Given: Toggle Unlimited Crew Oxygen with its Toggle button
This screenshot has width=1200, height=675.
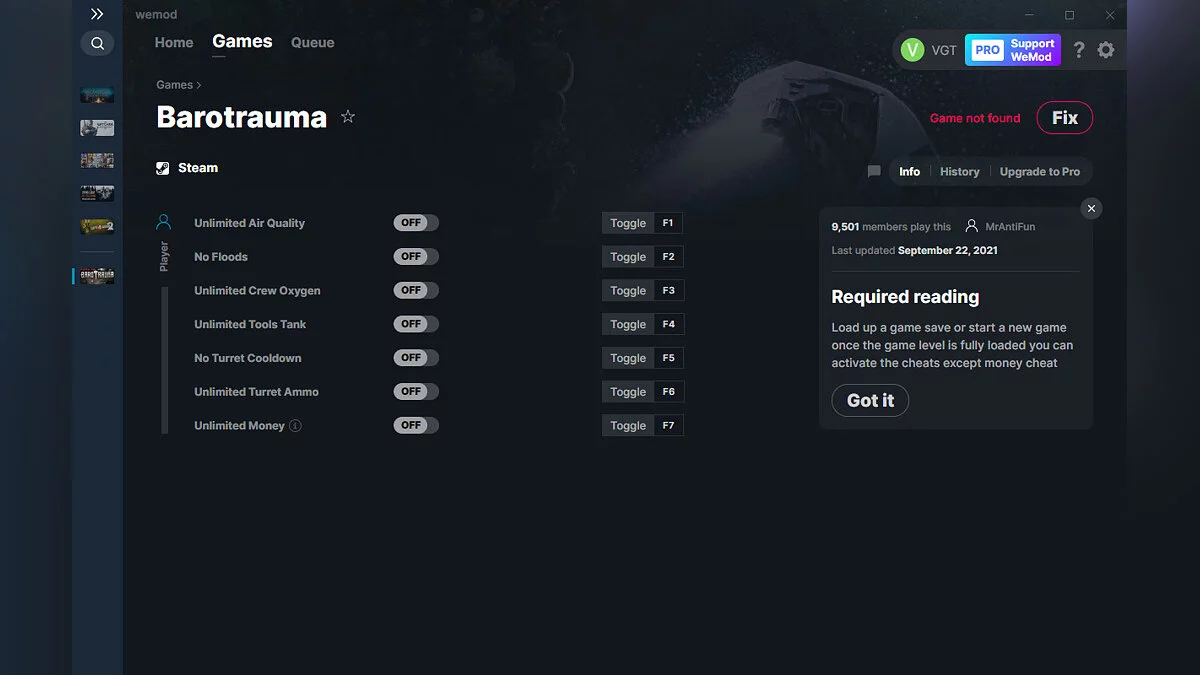Looking at the screenshot, I should pos(627,290).
